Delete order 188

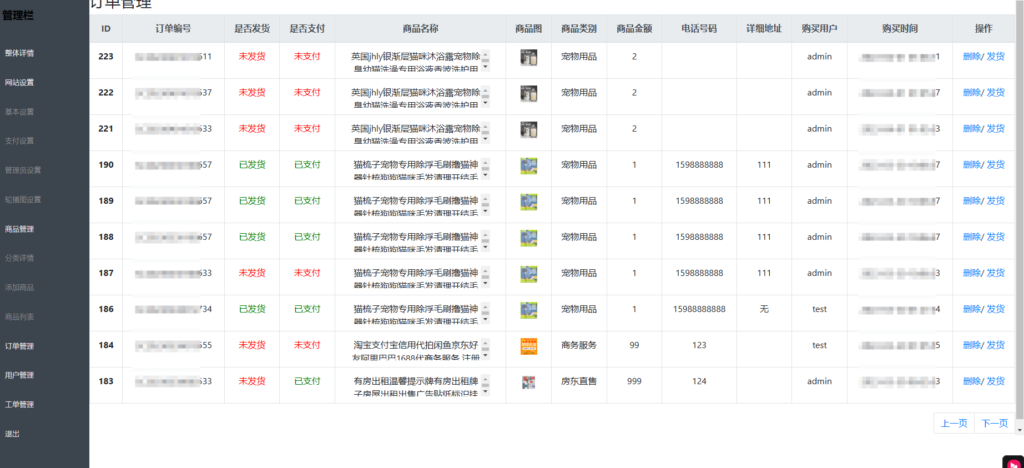(x=972, y=237)
